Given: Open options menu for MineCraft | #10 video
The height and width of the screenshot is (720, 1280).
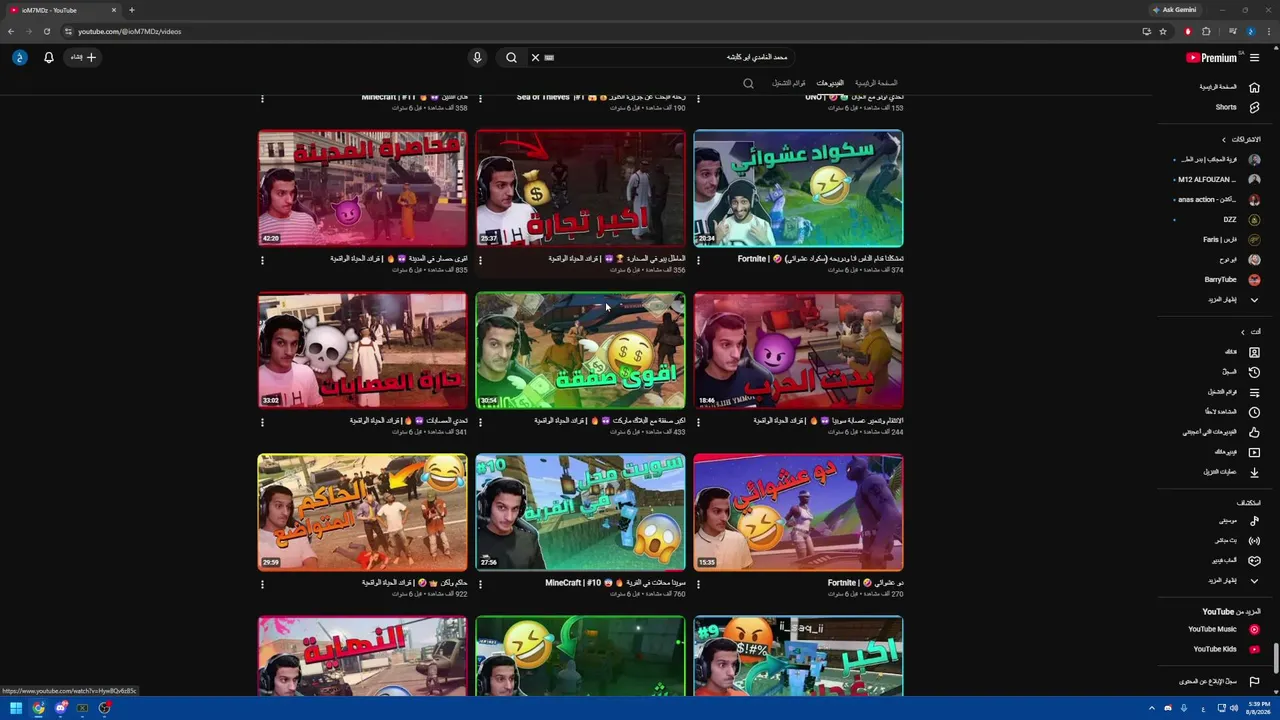Looking at the screenshot, I should coord(480,584).
